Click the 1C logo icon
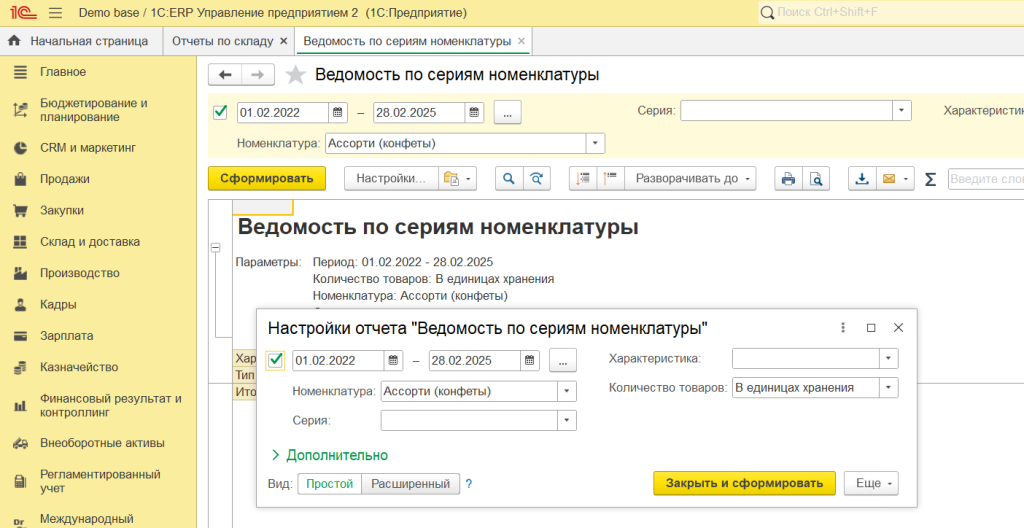The height and width of the screenshot is (528, 1024). tap(24, 12)
